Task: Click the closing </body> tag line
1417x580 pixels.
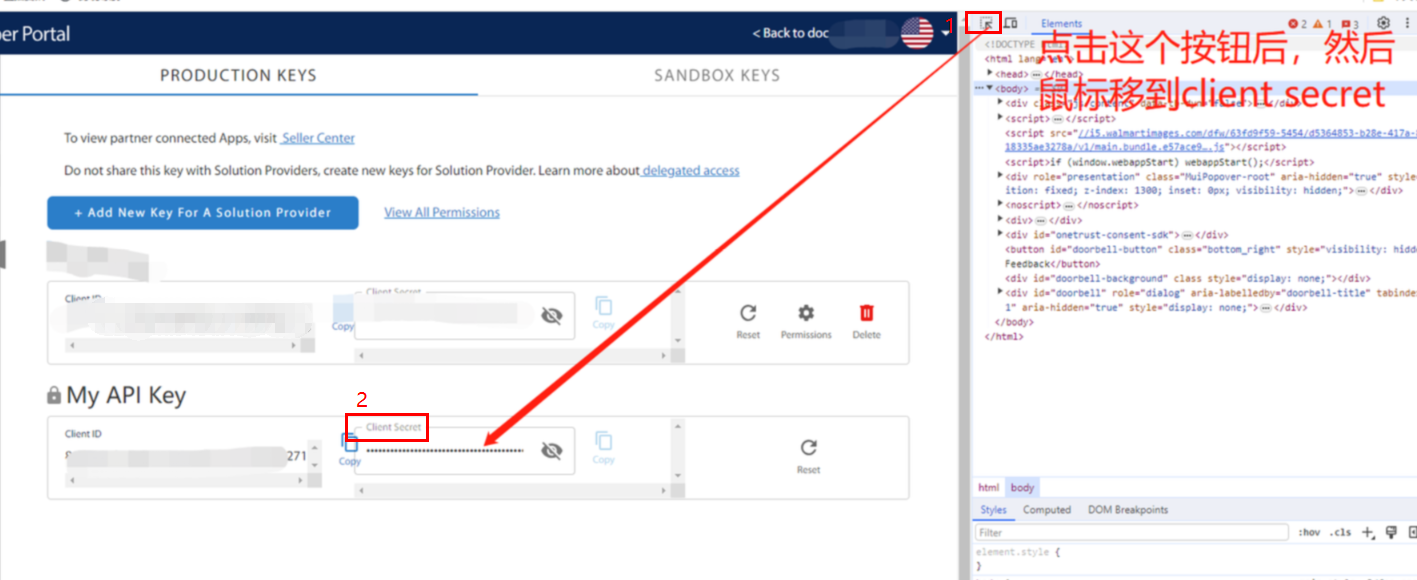Action: 1015,322
